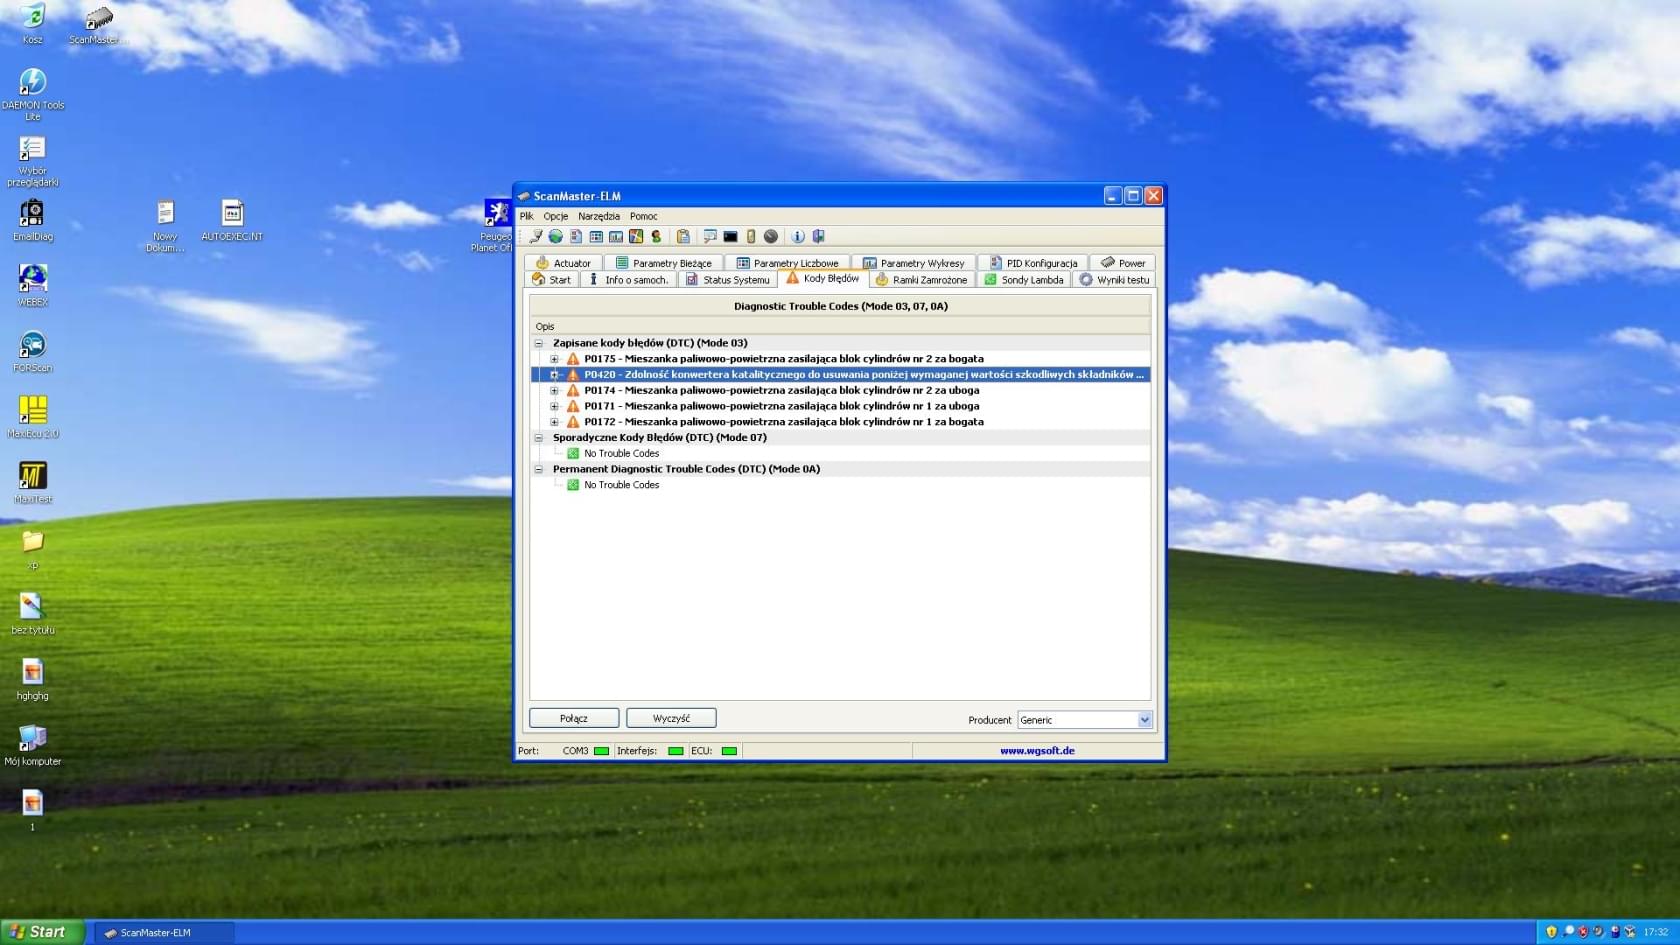Open the black terminal console toolbar icon
Image resolution: width=1680 pixels, height=945 pixels.
click(730, 237)
